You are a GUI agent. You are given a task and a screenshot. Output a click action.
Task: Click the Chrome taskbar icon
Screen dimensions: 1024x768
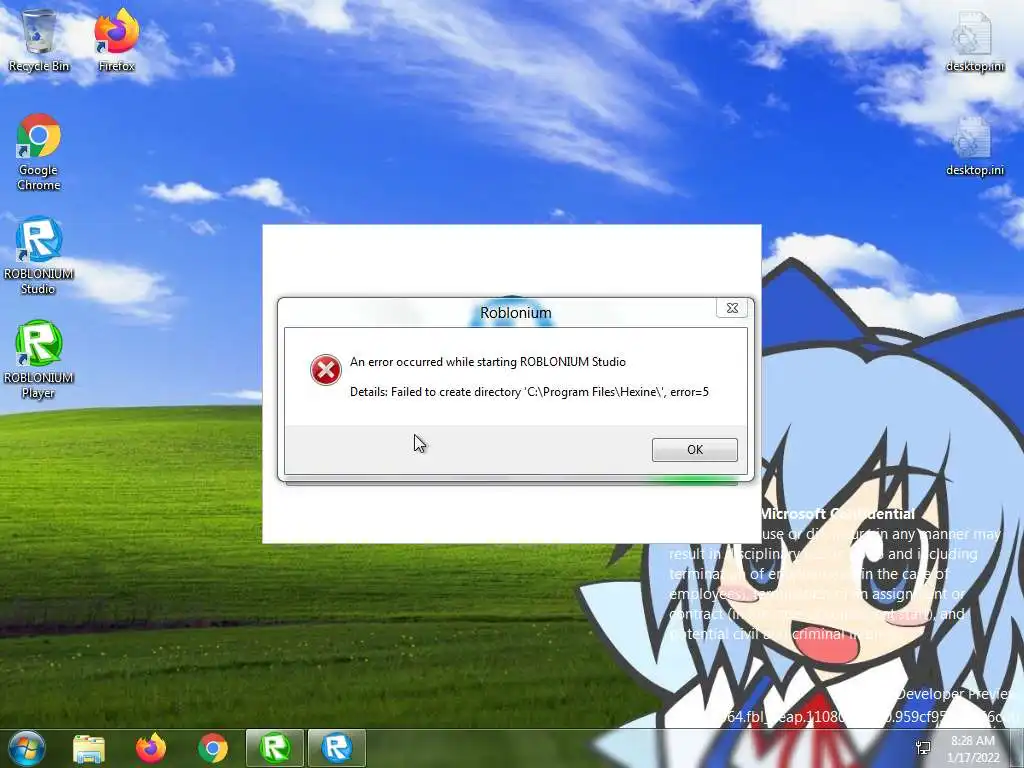pyautogui.click(x=213, y=749)
